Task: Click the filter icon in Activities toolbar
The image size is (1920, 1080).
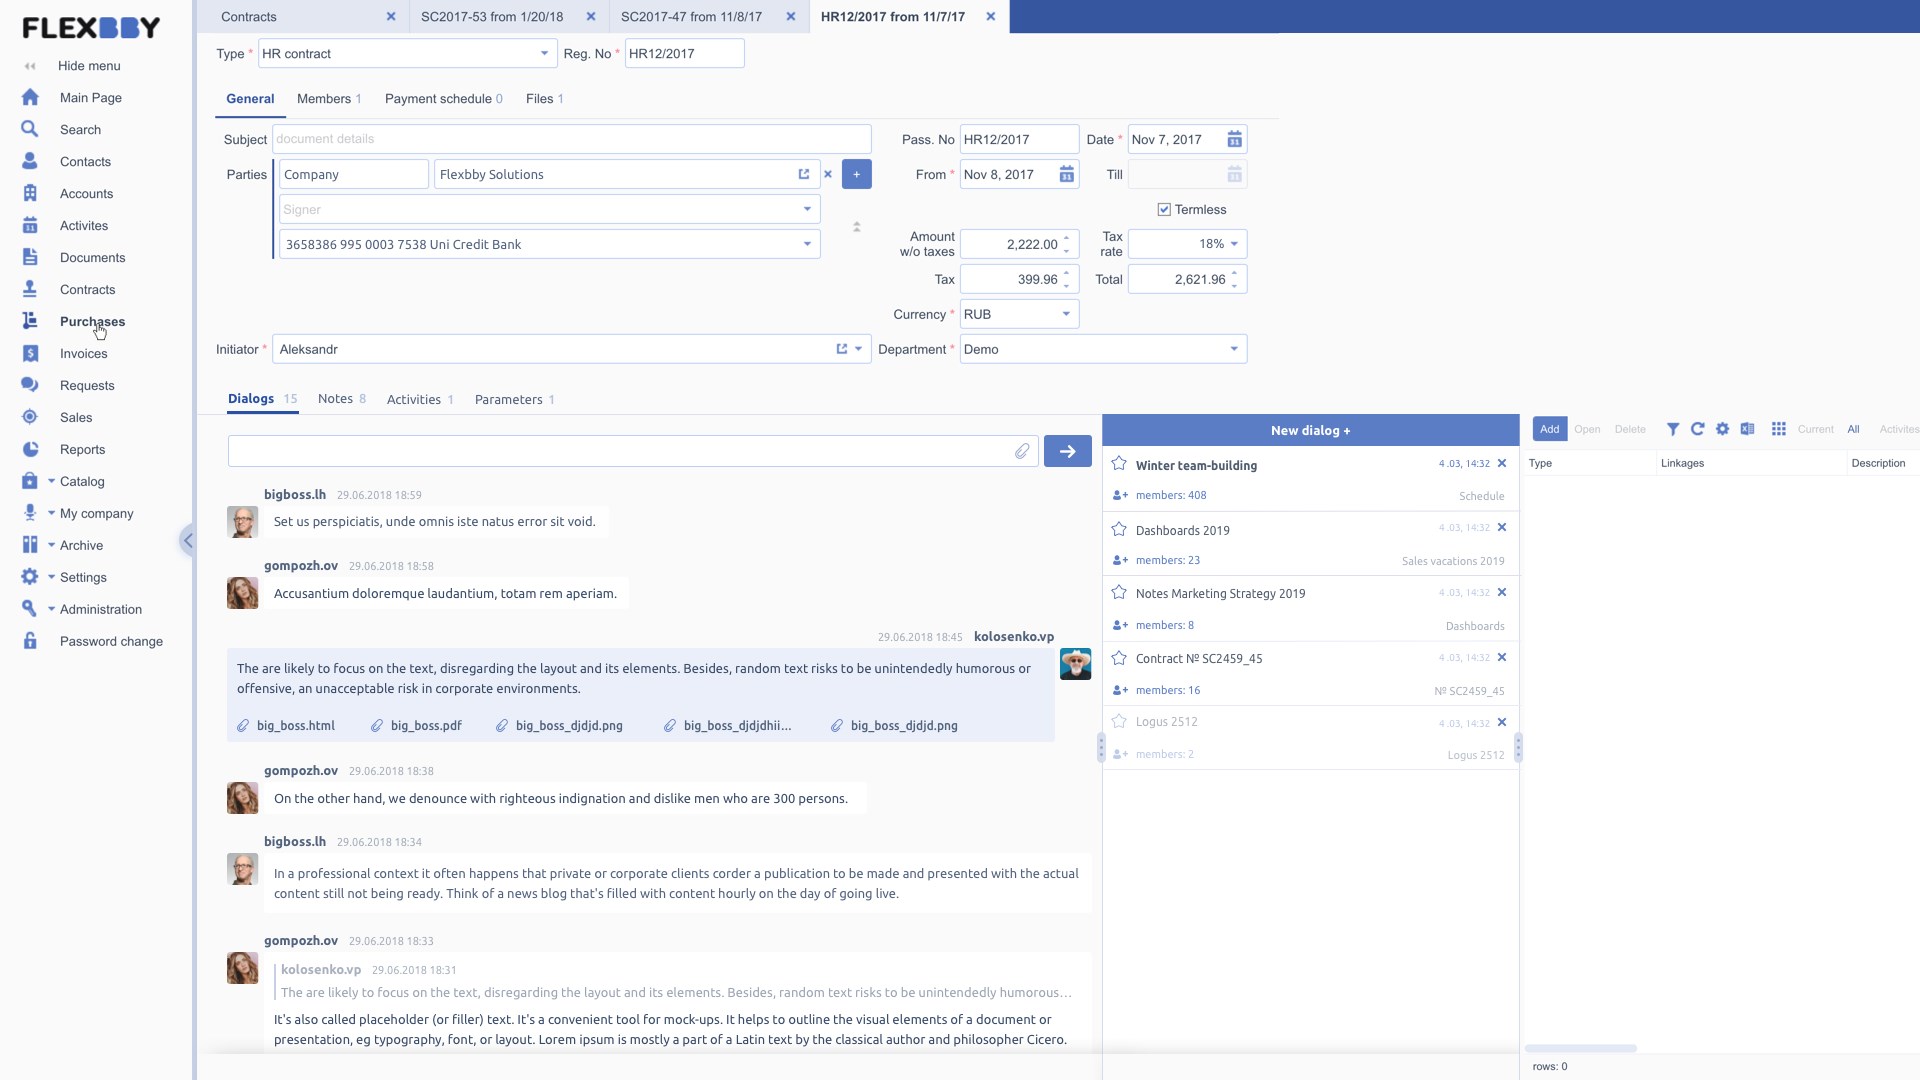Action: pyautogui.click(x=1672, y=429)
